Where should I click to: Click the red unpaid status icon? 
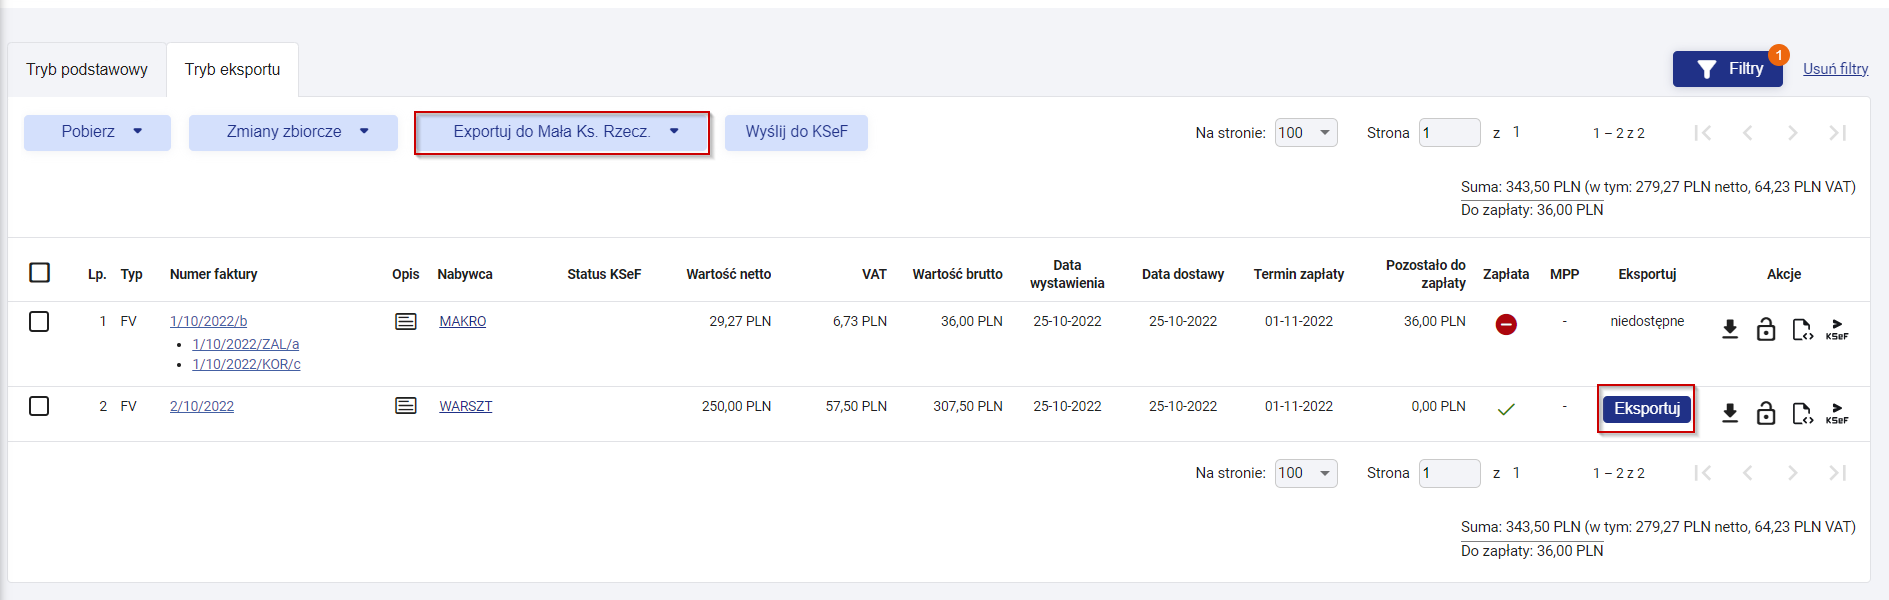(x=1506, y=324)
